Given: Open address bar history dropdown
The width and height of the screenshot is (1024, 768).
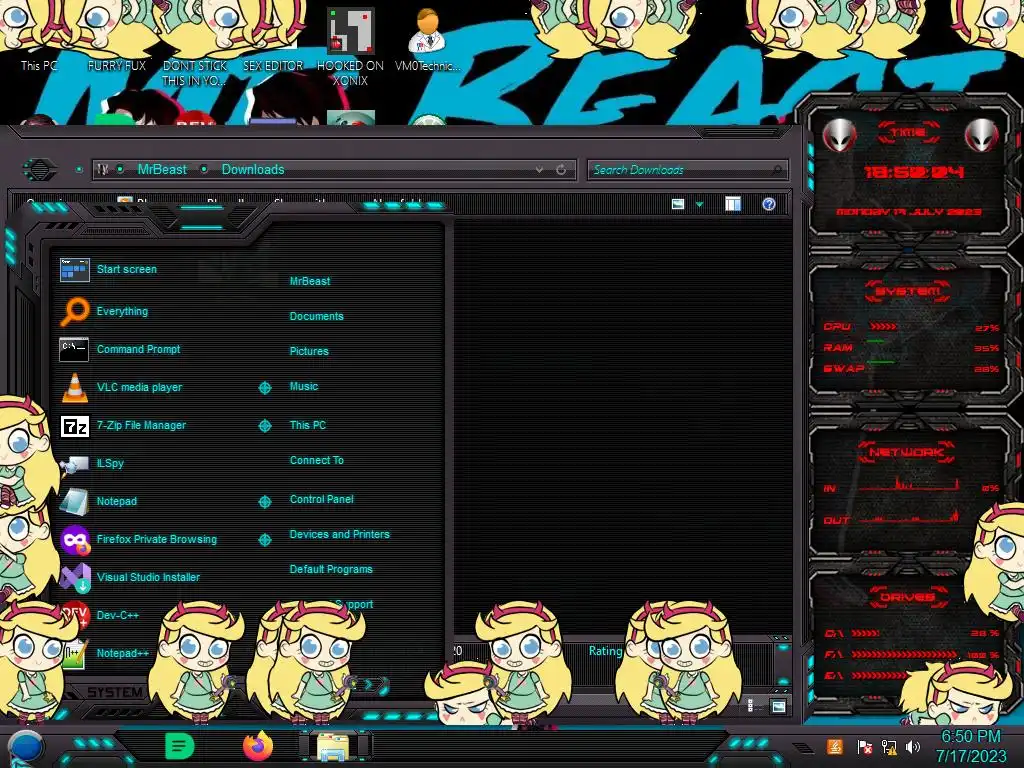Looking at the screenshot, I should click(539, 169).
